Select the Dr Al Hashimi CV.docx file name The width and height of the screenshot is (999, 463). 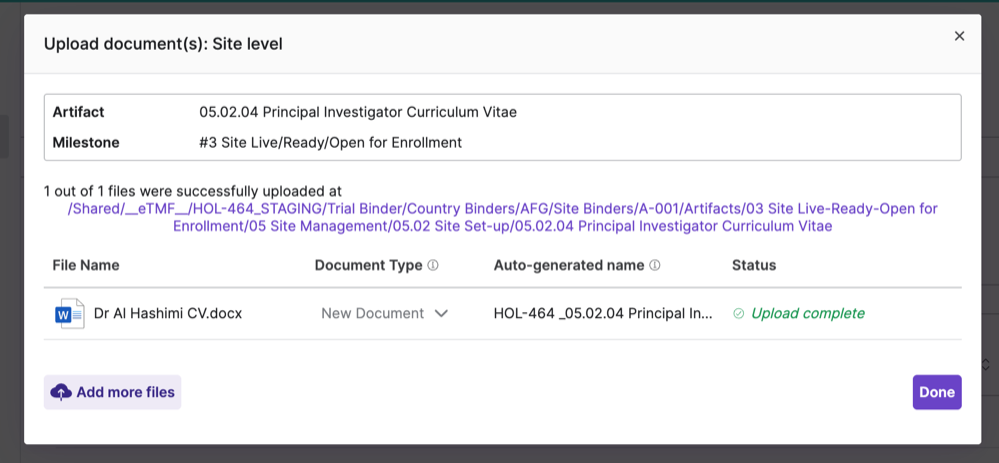point(167,313)
